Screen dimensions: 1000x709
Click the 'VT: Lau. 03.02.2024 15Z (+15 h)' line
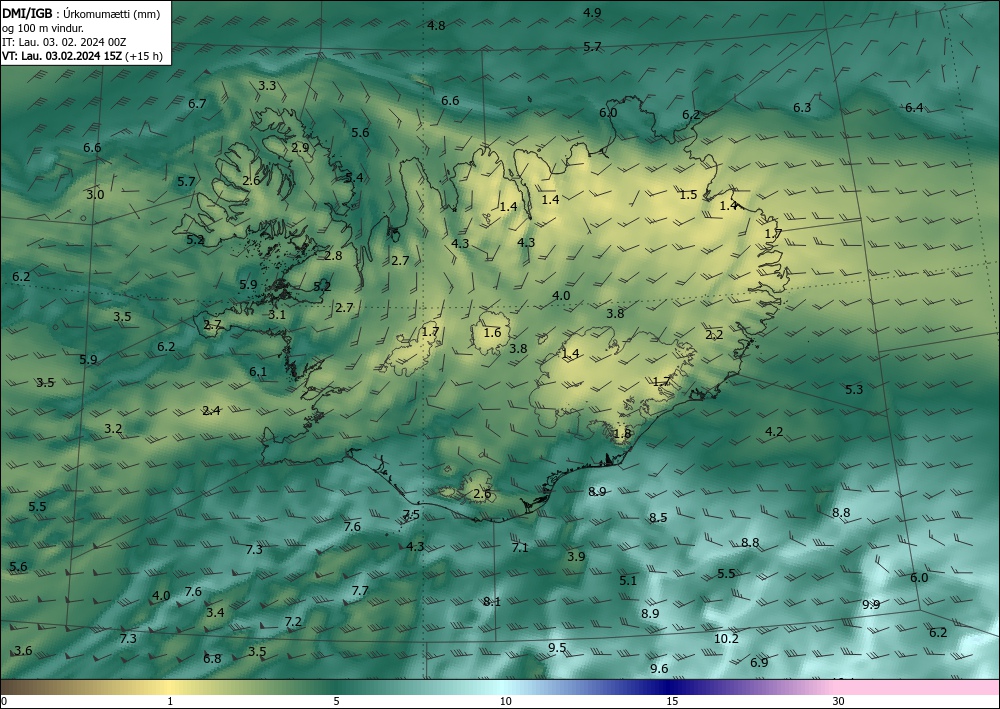(82, 56)
